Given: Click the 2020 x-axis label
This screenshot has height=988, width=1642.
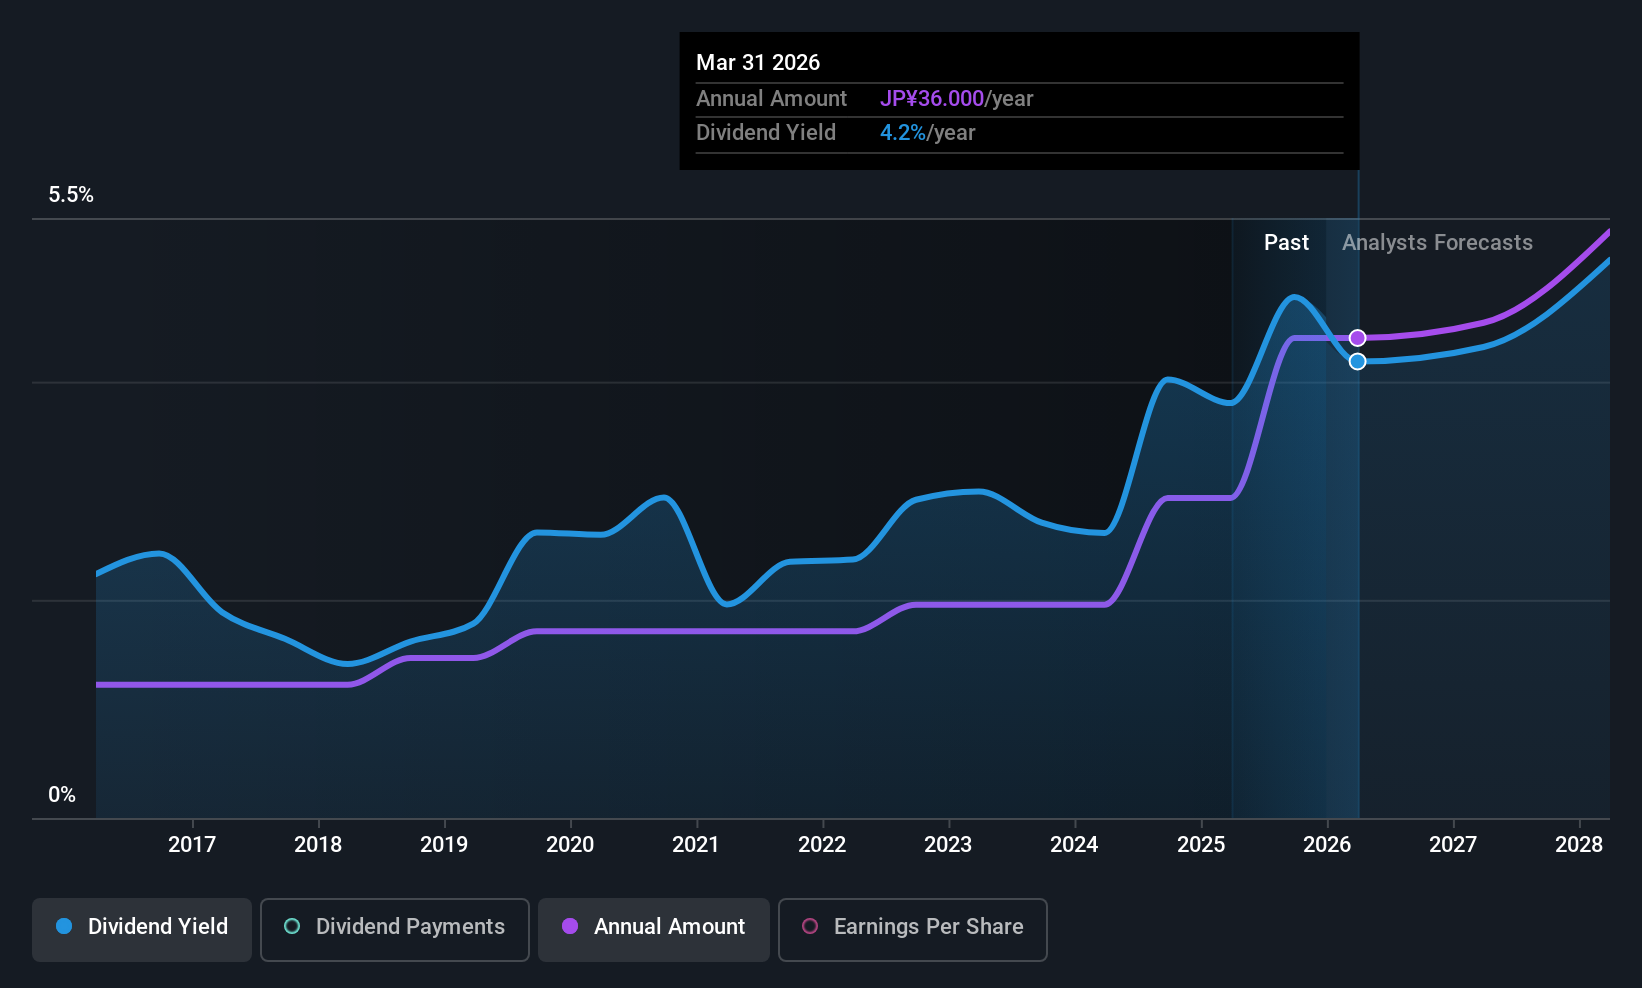Looking at the screenshot, I should tap(570, 844).
